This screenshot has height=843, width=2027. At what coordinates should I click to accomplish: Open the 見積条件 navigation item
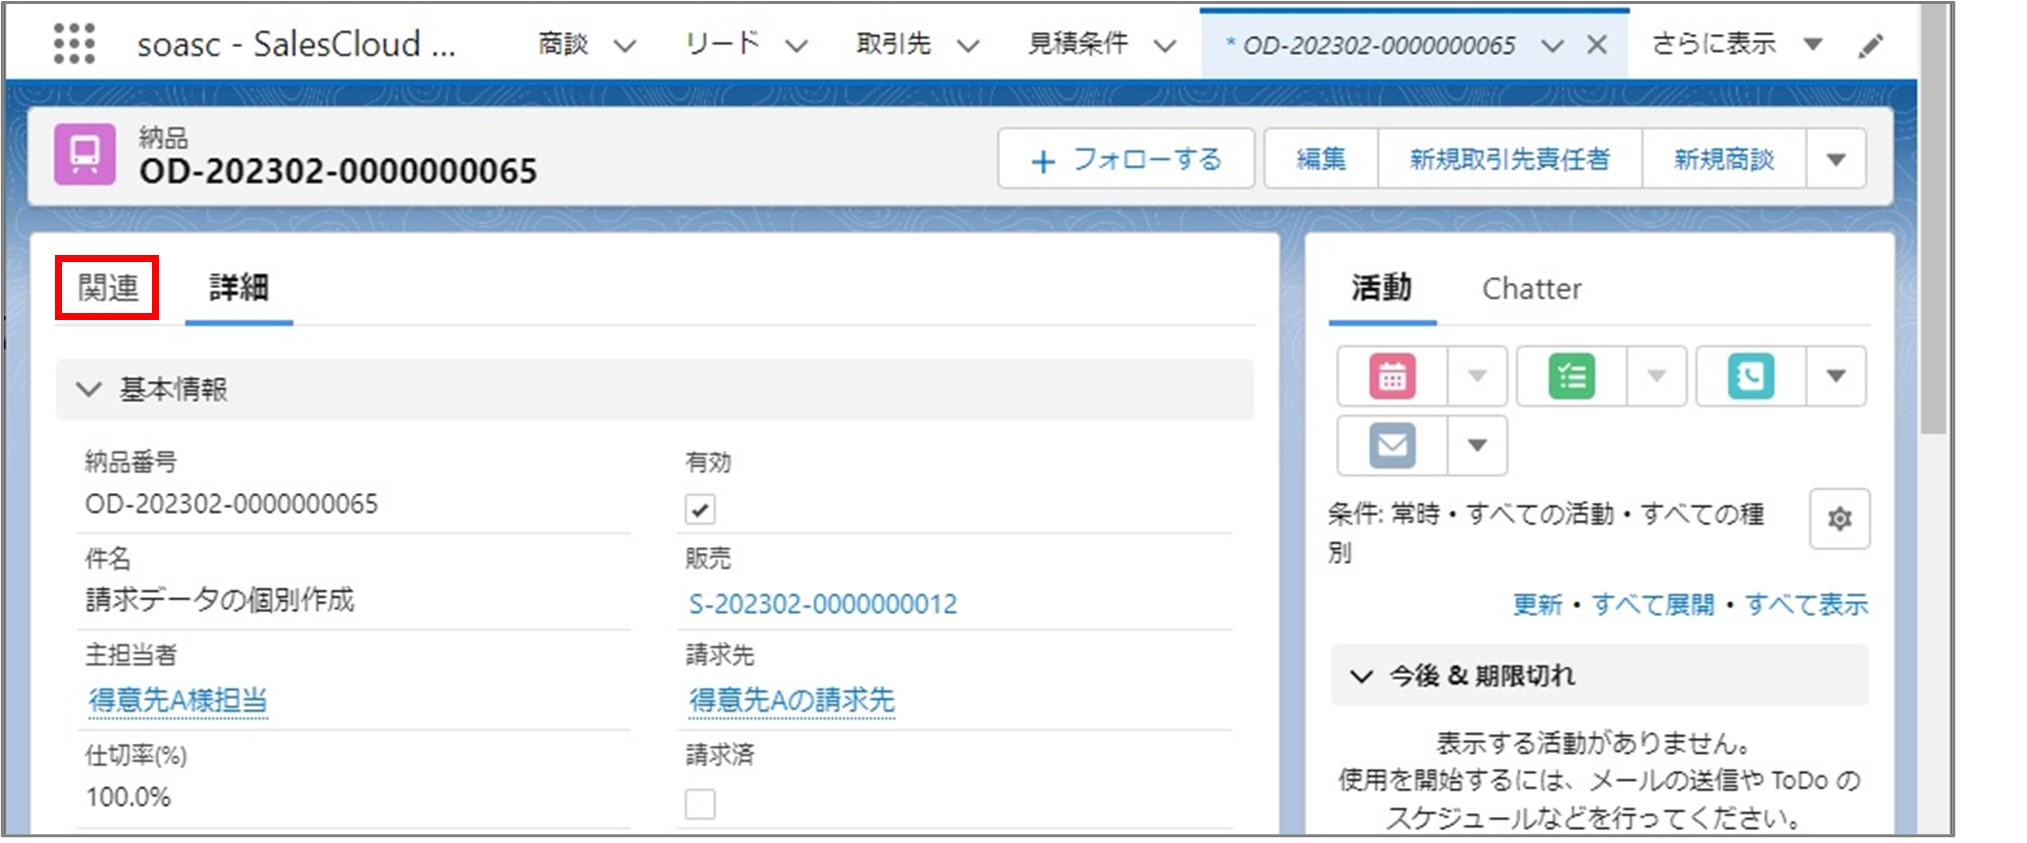pos(1078,44)
